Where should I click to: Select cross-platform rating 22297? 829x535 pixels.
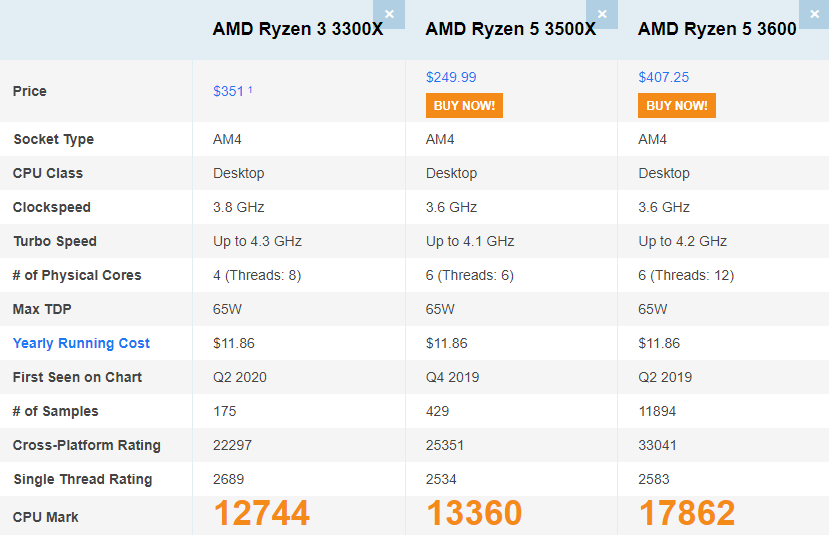tap(232, 445)
